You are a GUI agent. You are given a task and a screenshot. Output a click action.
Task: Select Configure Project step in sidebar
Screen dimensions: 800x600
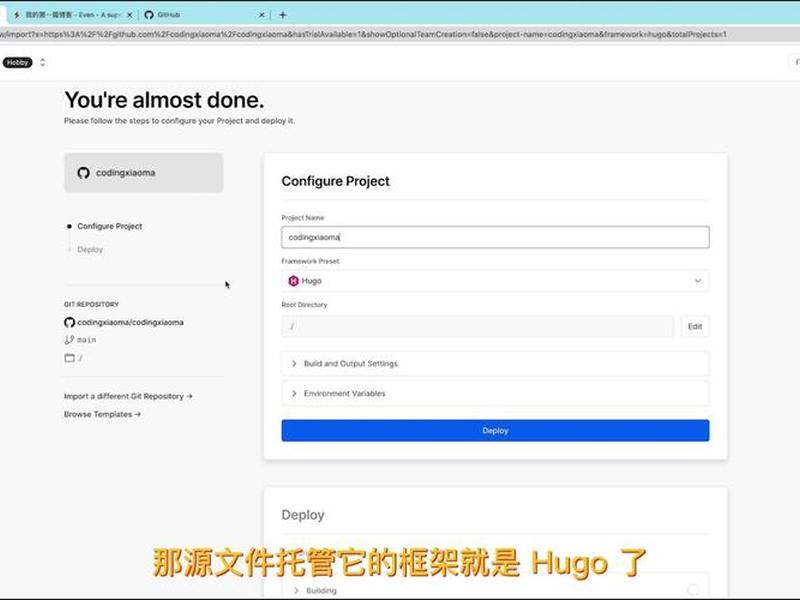pos(110,226)
